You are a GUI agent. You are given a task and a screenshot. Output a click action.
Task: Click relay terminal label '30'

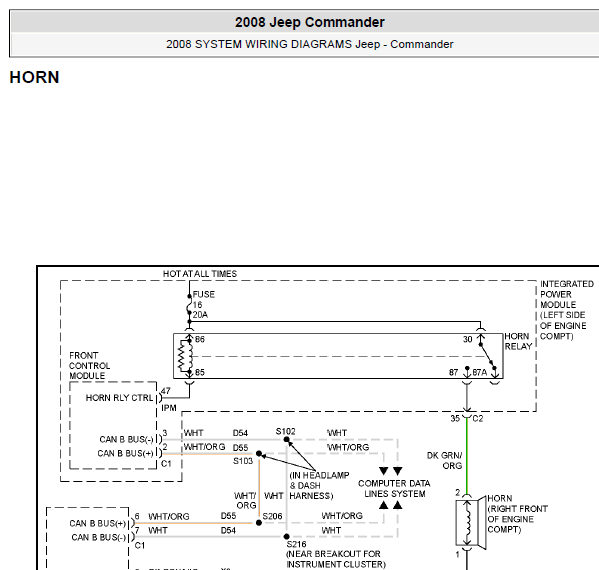[468, 339]
